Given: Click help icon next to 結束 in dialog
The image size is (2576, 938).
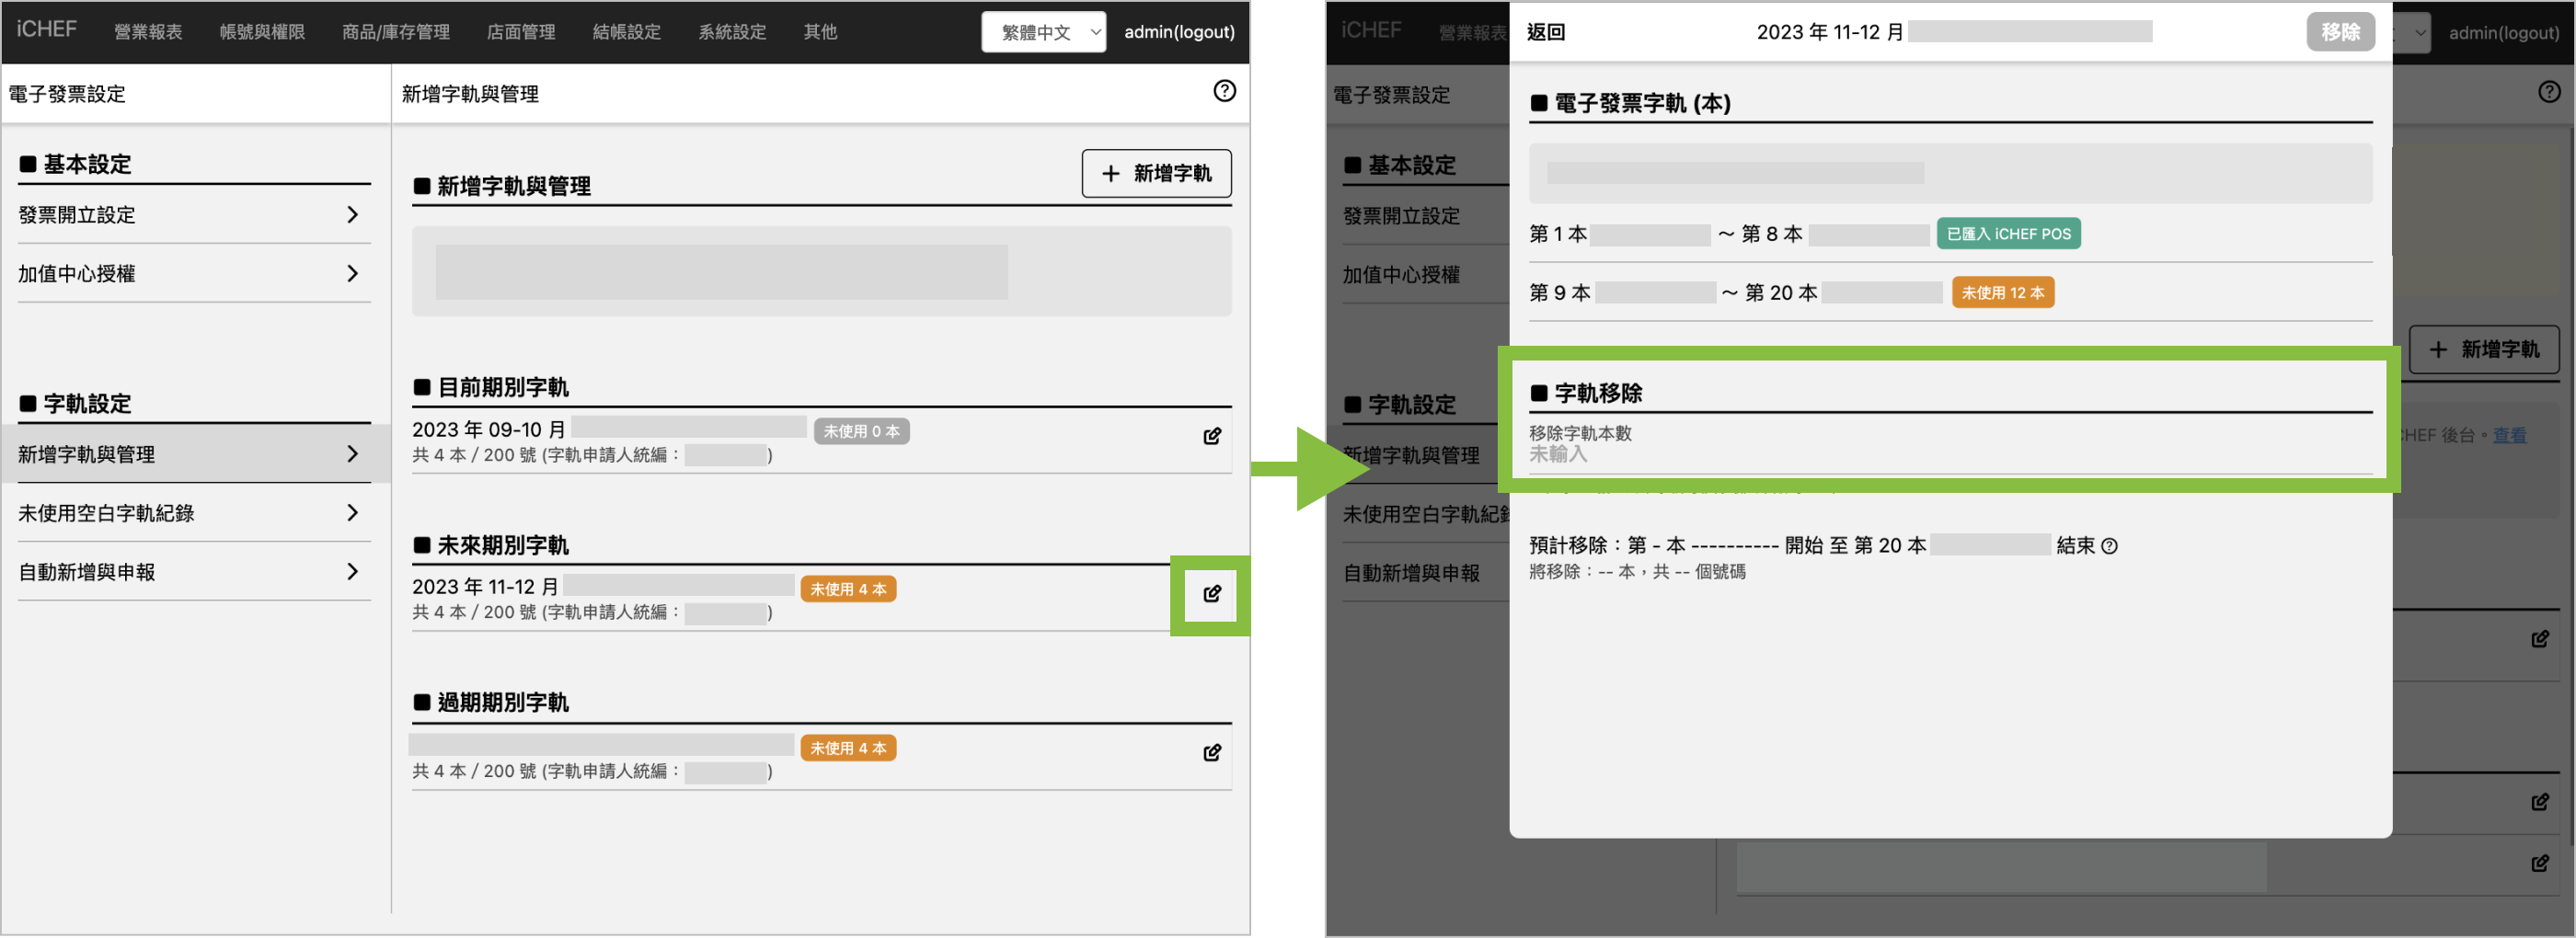Looking at the screenshot, I should [x=2109, y=546].
